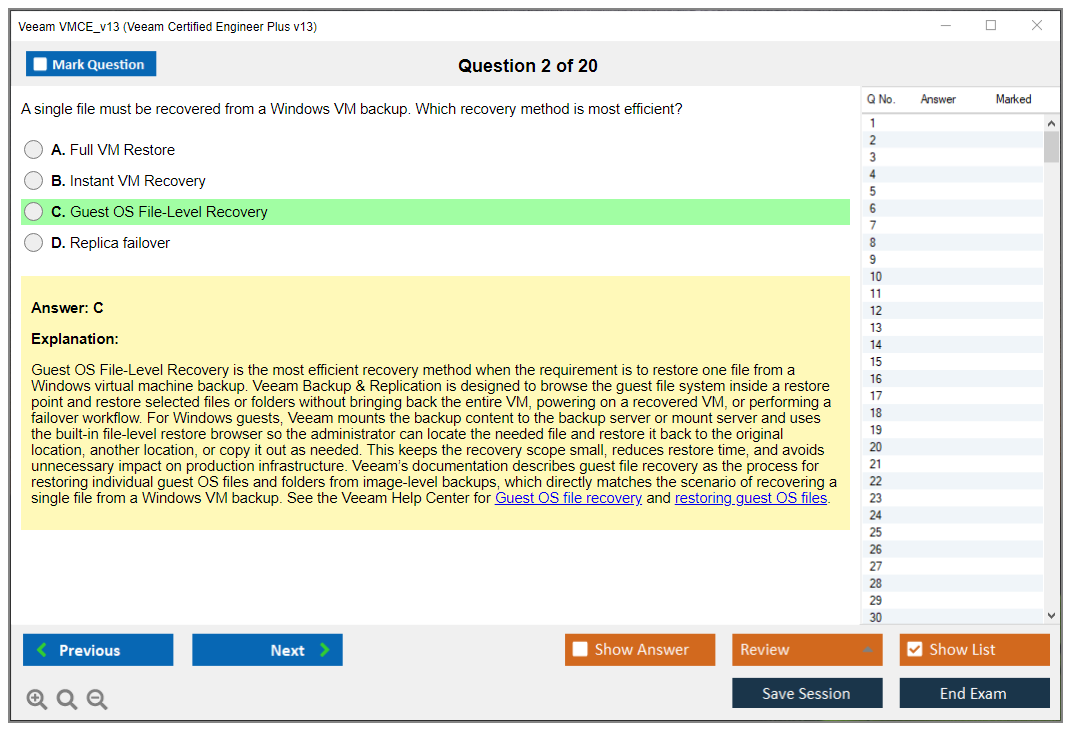Toggle the Show Answer checkbox
The image size is (1075, 735).
[580, 649]
